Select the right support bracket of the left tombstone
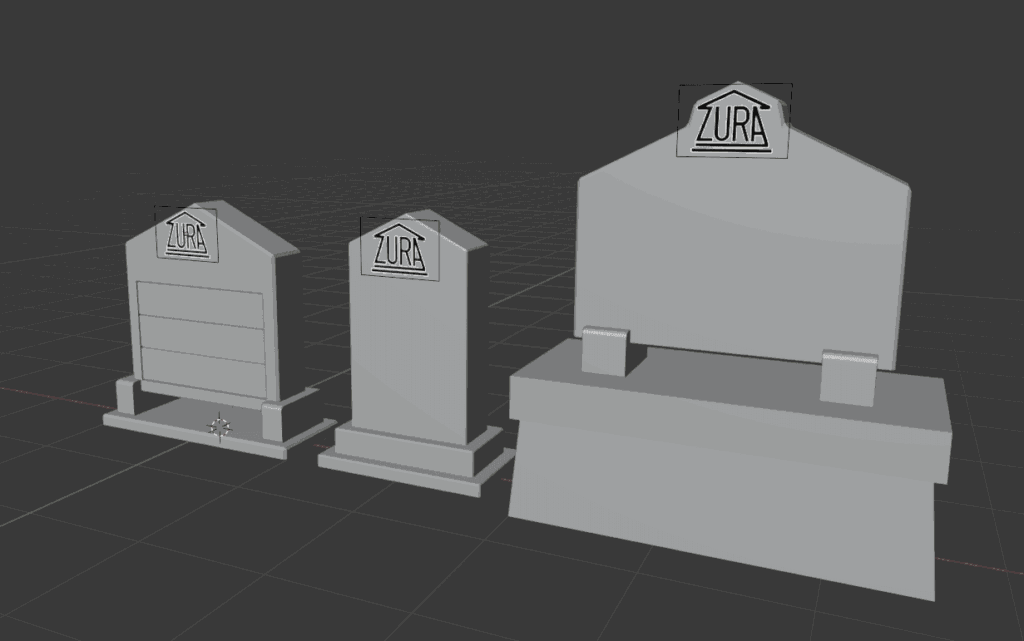This screenshot has width=1024, height=641. tap(273, 421)
